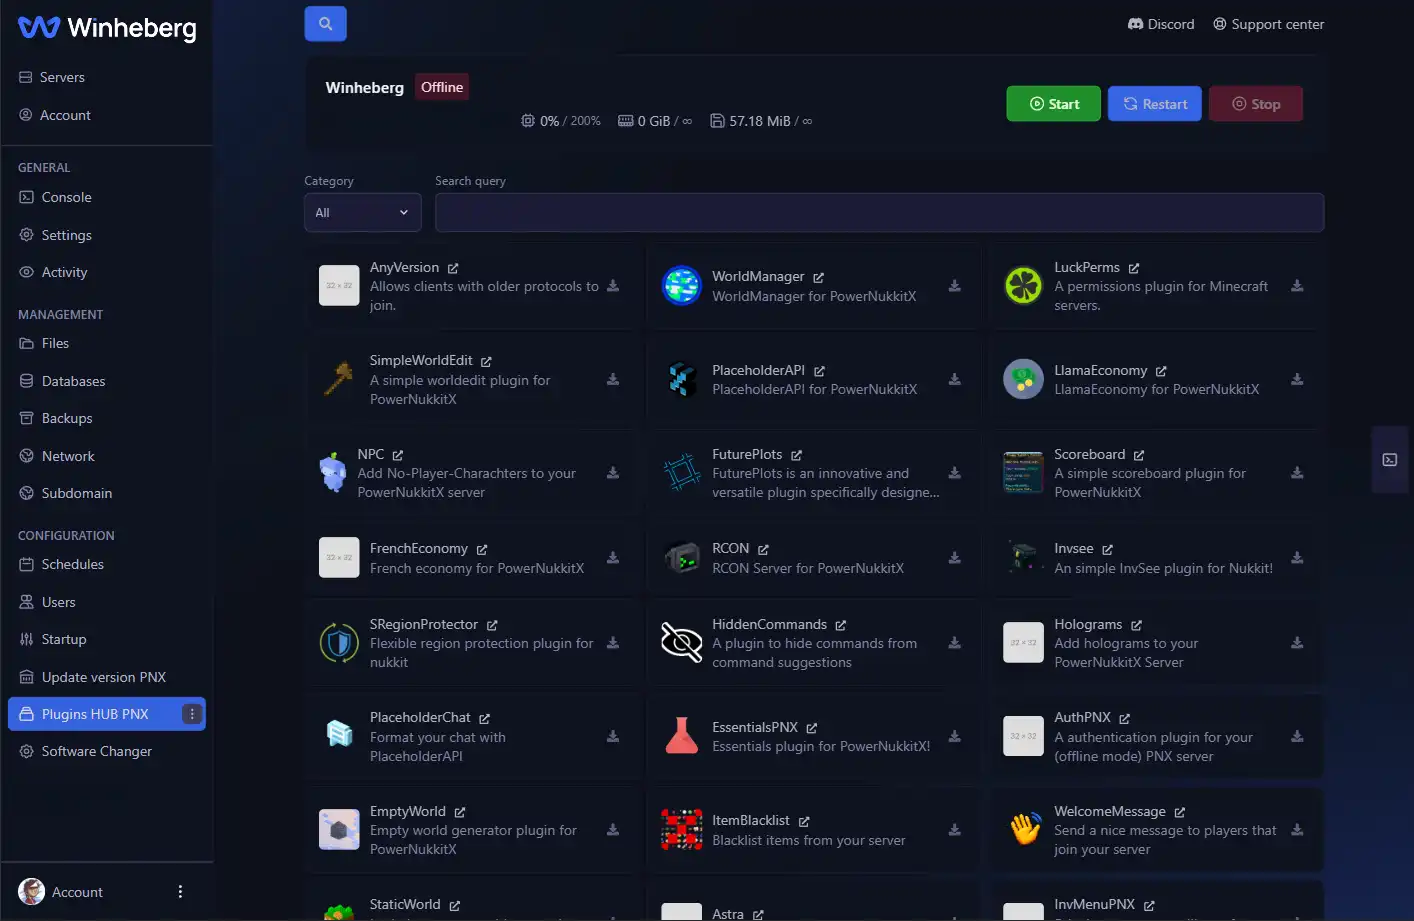The height and width of the screenshot is (921, 1414).
Task: Download the PlaceholderAPI plugin
Action: click(955, 380)
